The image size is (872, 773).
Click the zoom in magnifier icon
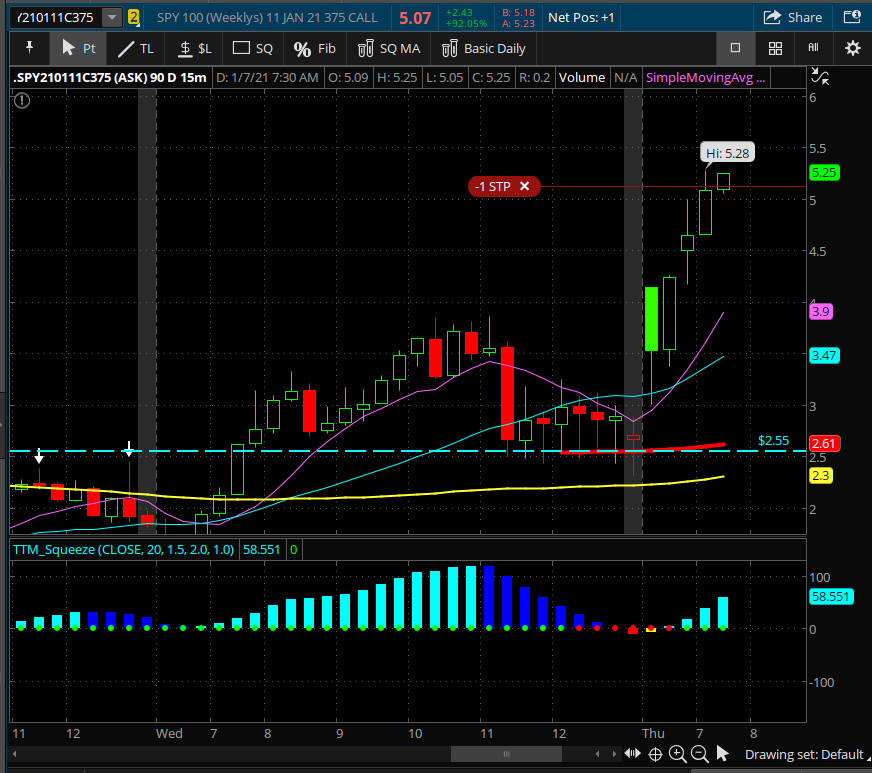[x=678, y=754]
